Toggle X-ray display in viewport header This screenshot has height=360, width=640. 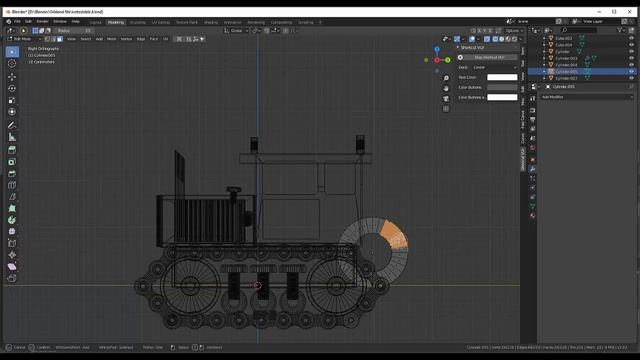pyautogui.click(x=487, y=39)
